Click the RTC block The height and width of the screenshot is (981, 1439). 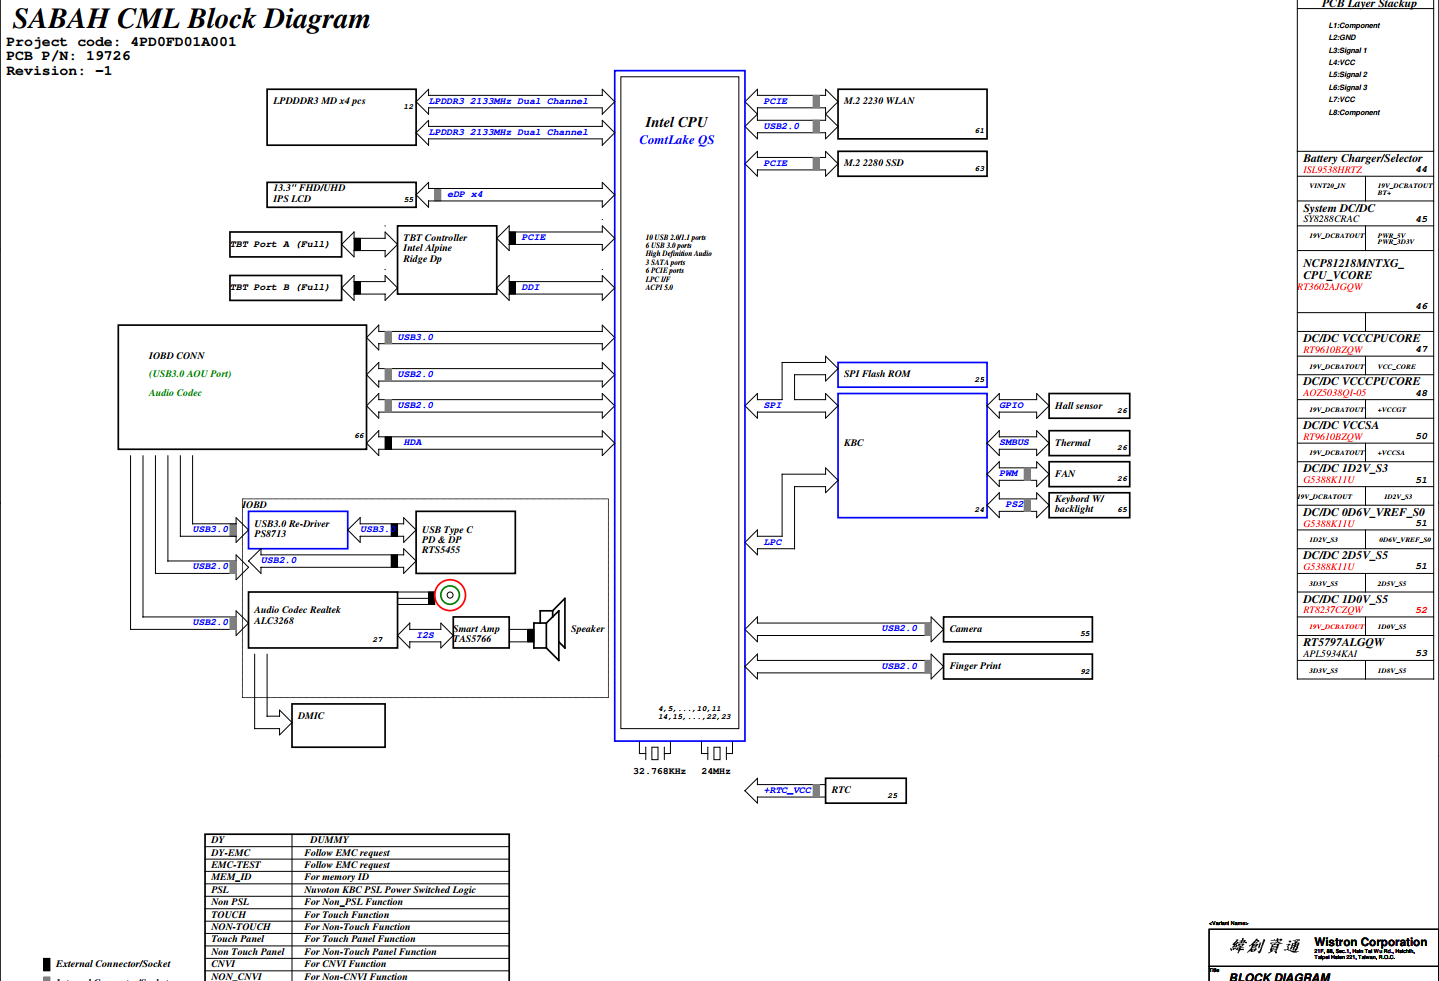(x=865, y=790)
